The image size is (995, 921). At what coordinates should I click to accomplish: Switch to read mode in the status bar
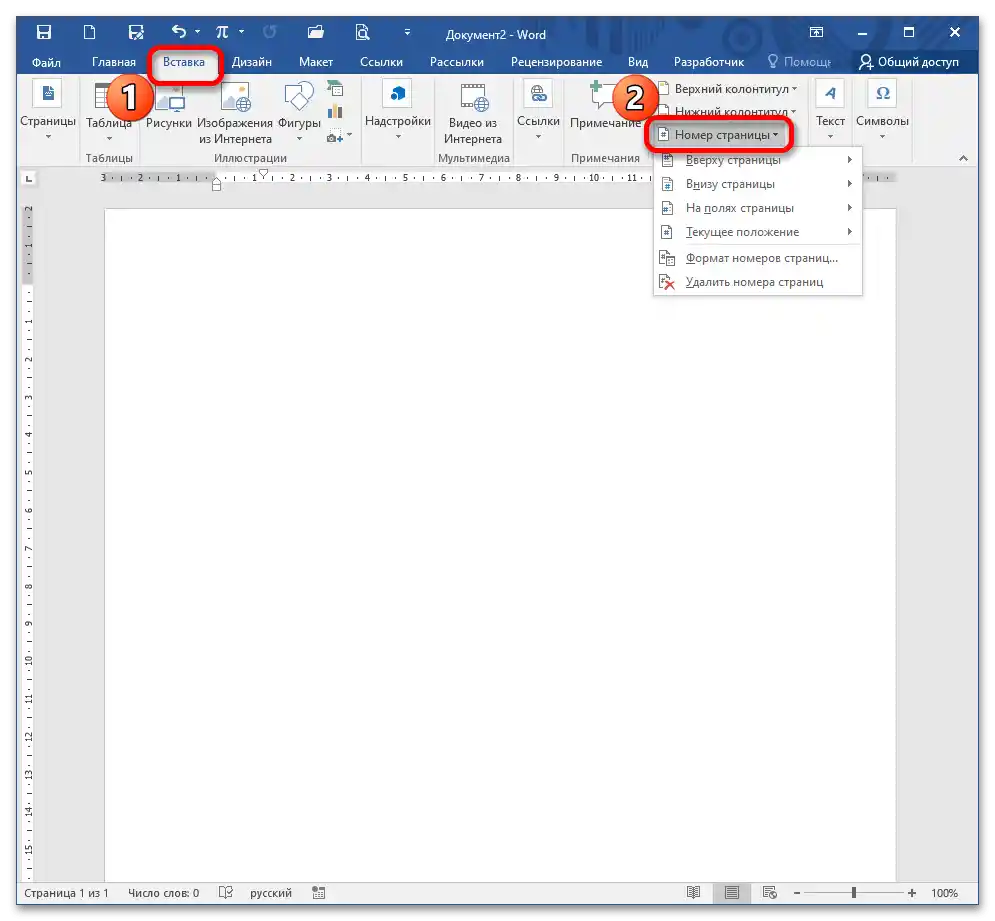(x=694, y=892)
